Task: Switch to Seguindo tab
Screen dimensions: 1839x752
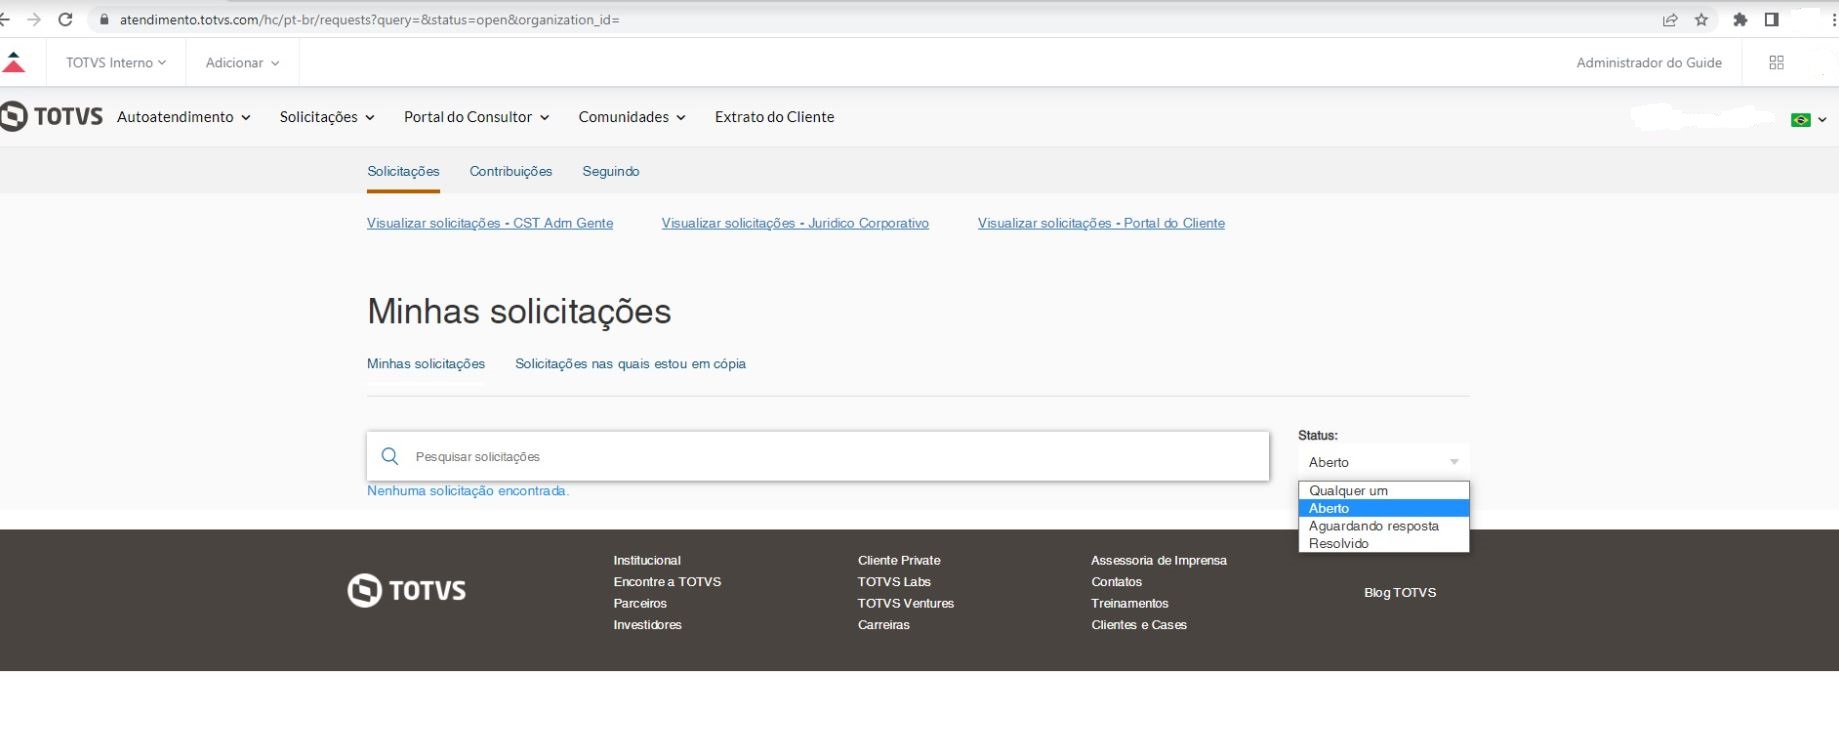Action: [x=611, y=172]
